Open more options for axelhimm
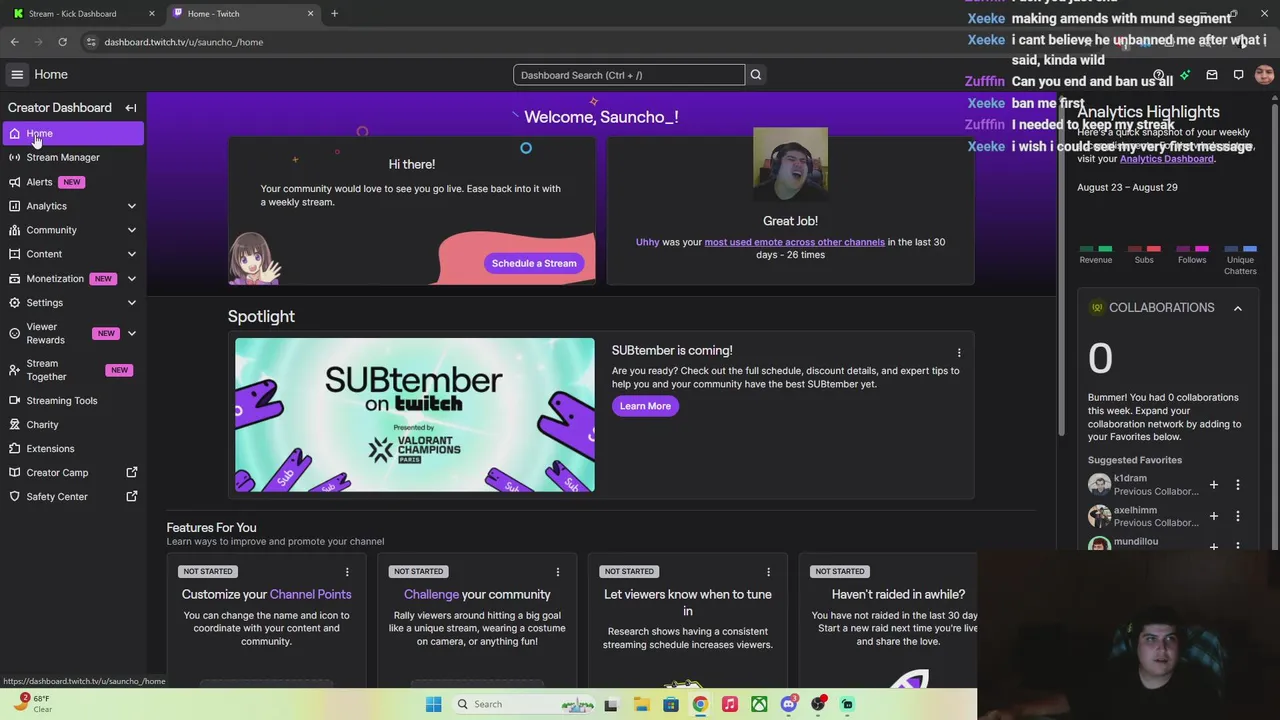1280x720 pixels. 1237,516
